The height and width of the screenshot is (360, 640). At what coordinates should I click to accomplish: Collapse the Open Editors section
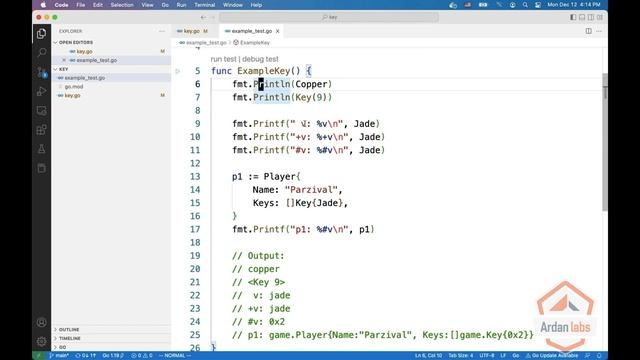point(76,42)
